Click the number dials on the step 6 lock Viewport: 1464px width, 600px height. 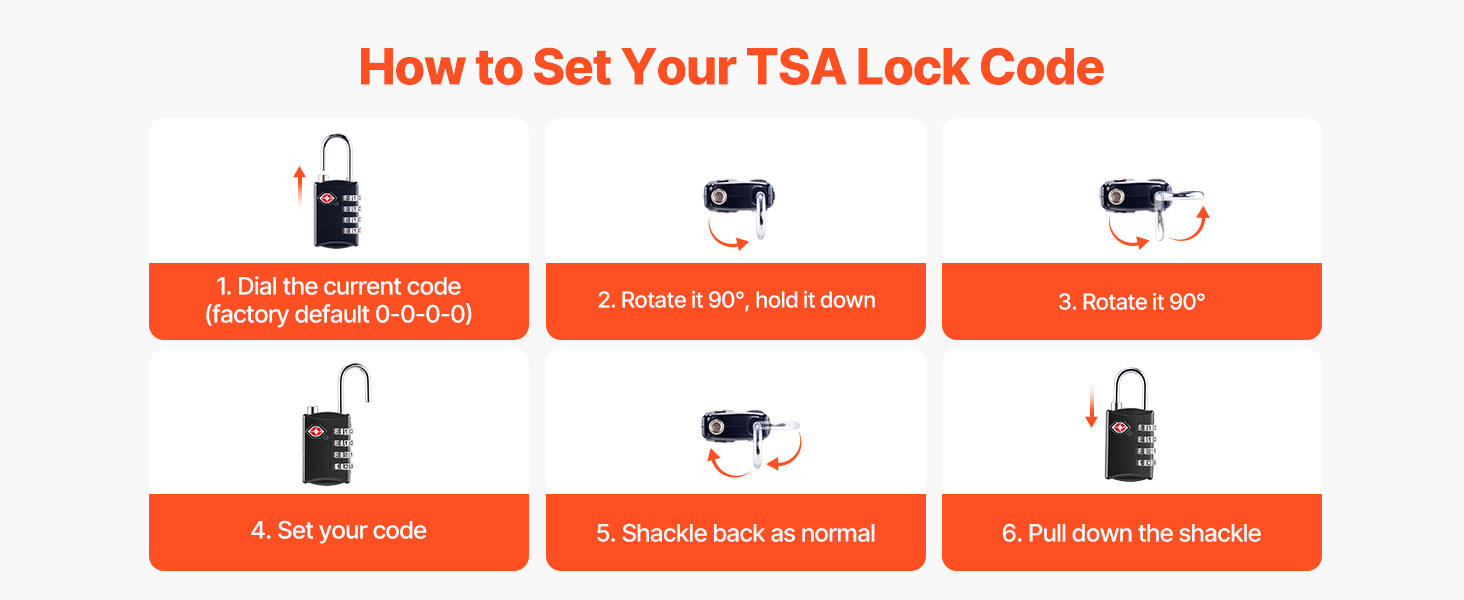click(1146, 445)
